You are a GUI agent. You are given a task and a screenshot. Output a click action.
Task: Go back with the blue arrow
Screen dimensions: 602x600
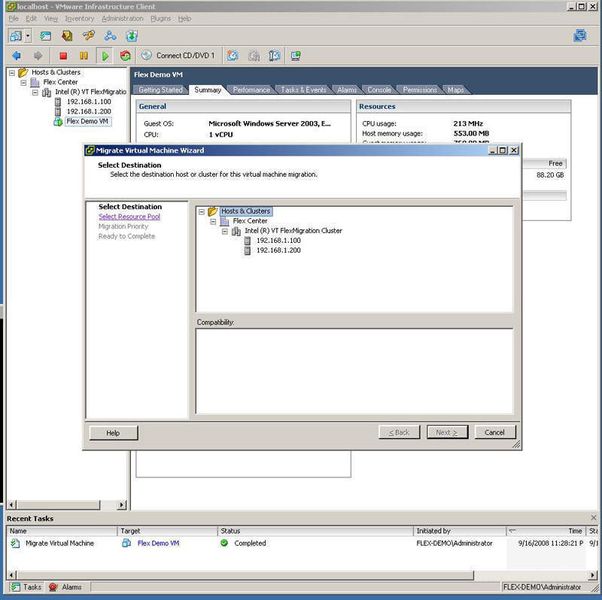[17, 56]
